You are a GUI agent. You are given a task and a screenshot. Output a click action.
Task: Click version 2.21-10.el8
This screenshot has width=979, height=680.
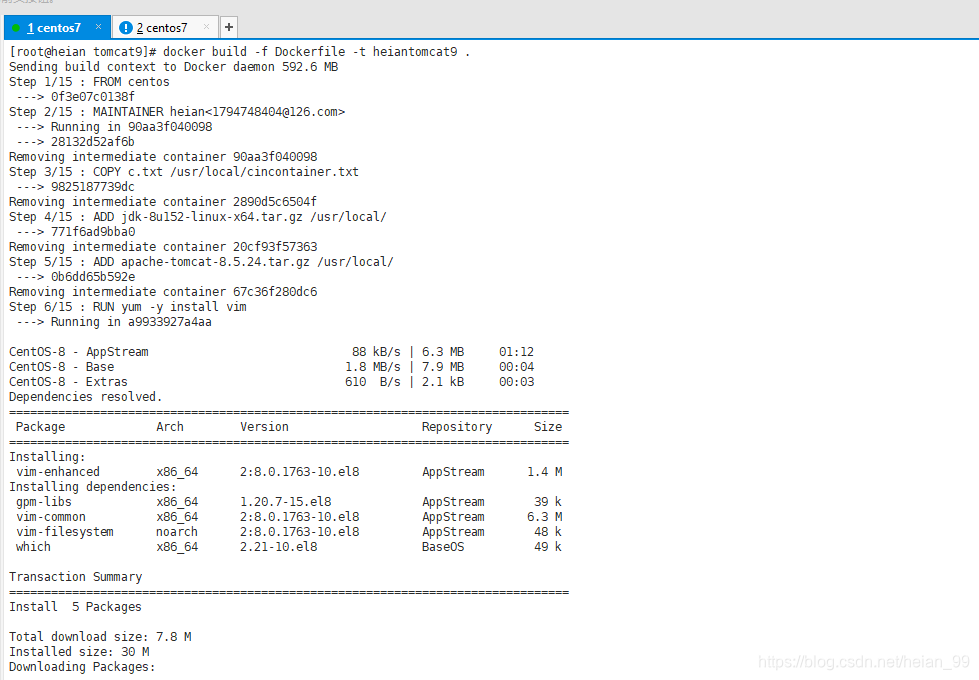(278, 546)
